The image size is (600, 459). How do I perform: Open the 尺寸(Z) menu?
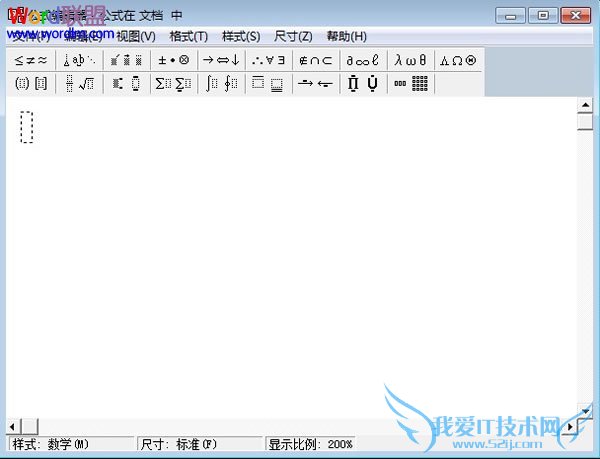[293, 37]
